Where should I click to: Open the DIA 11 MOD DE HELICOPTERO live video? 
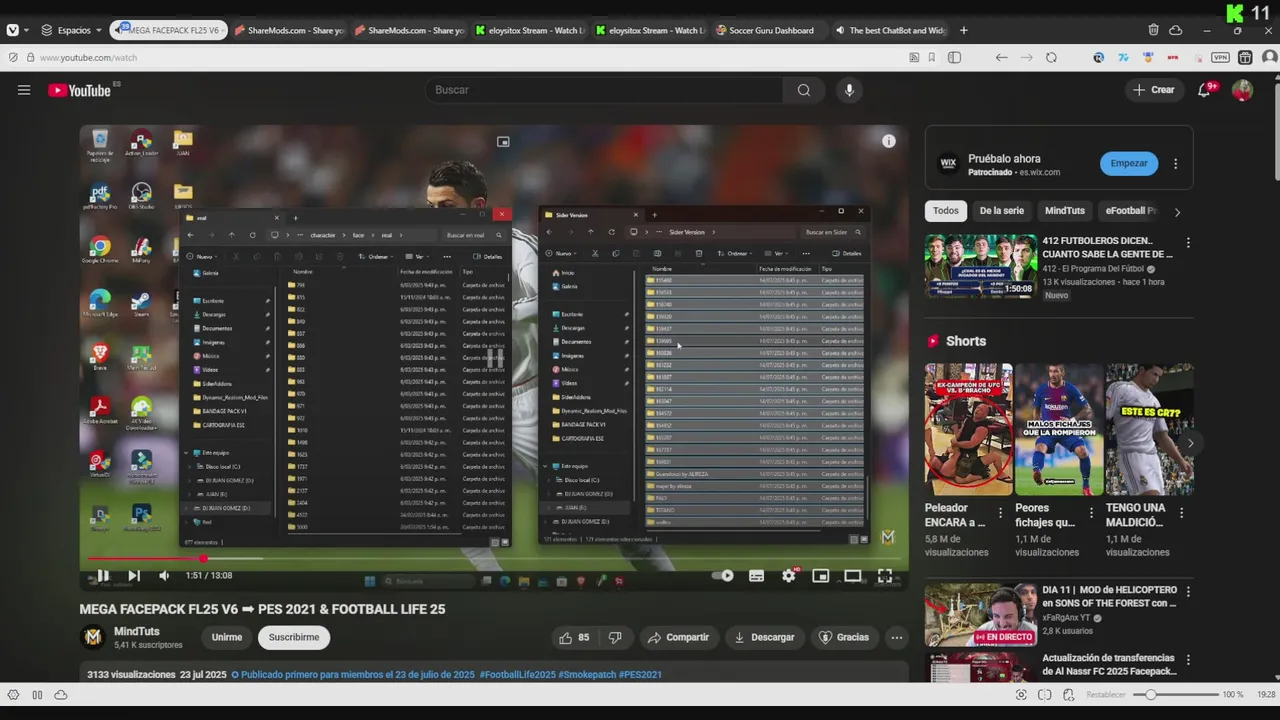[x=980, y=615]
